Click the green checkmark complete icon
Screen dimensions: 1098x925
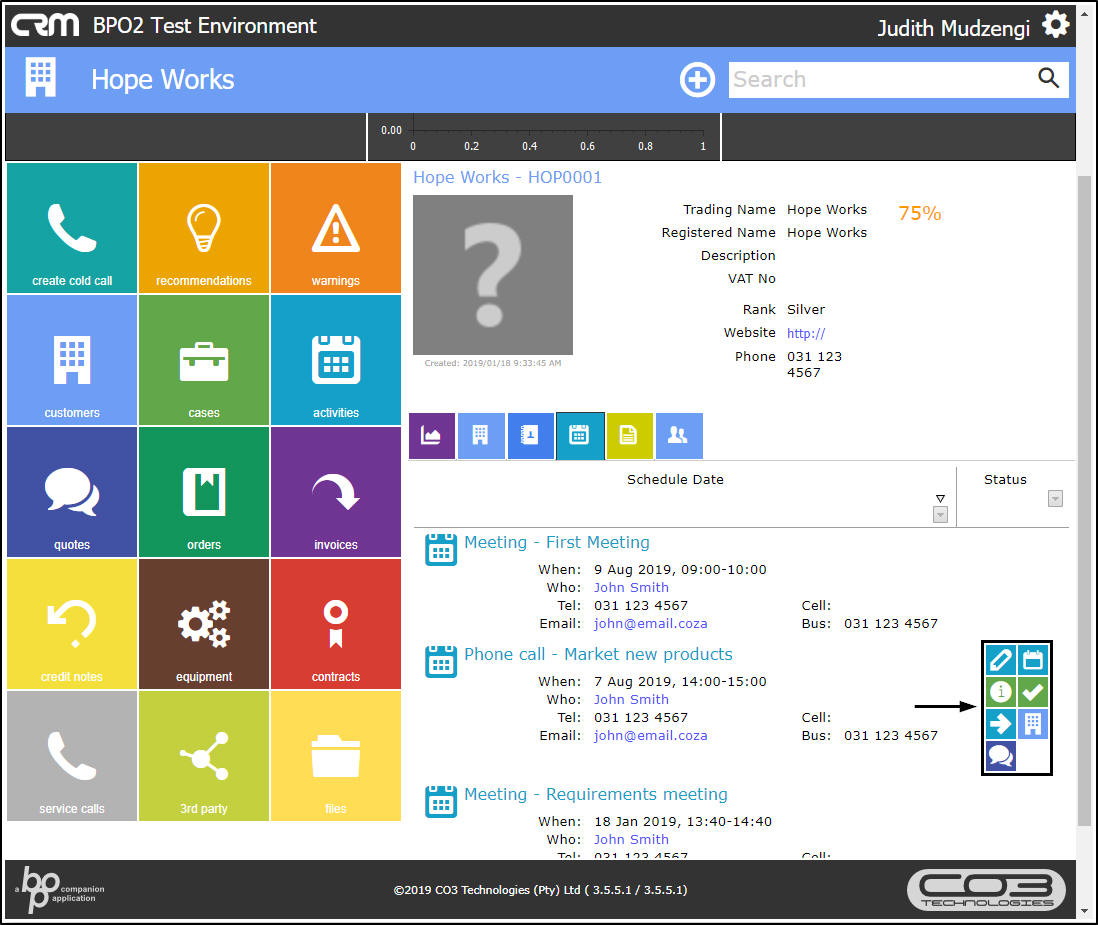point(1033,692)
